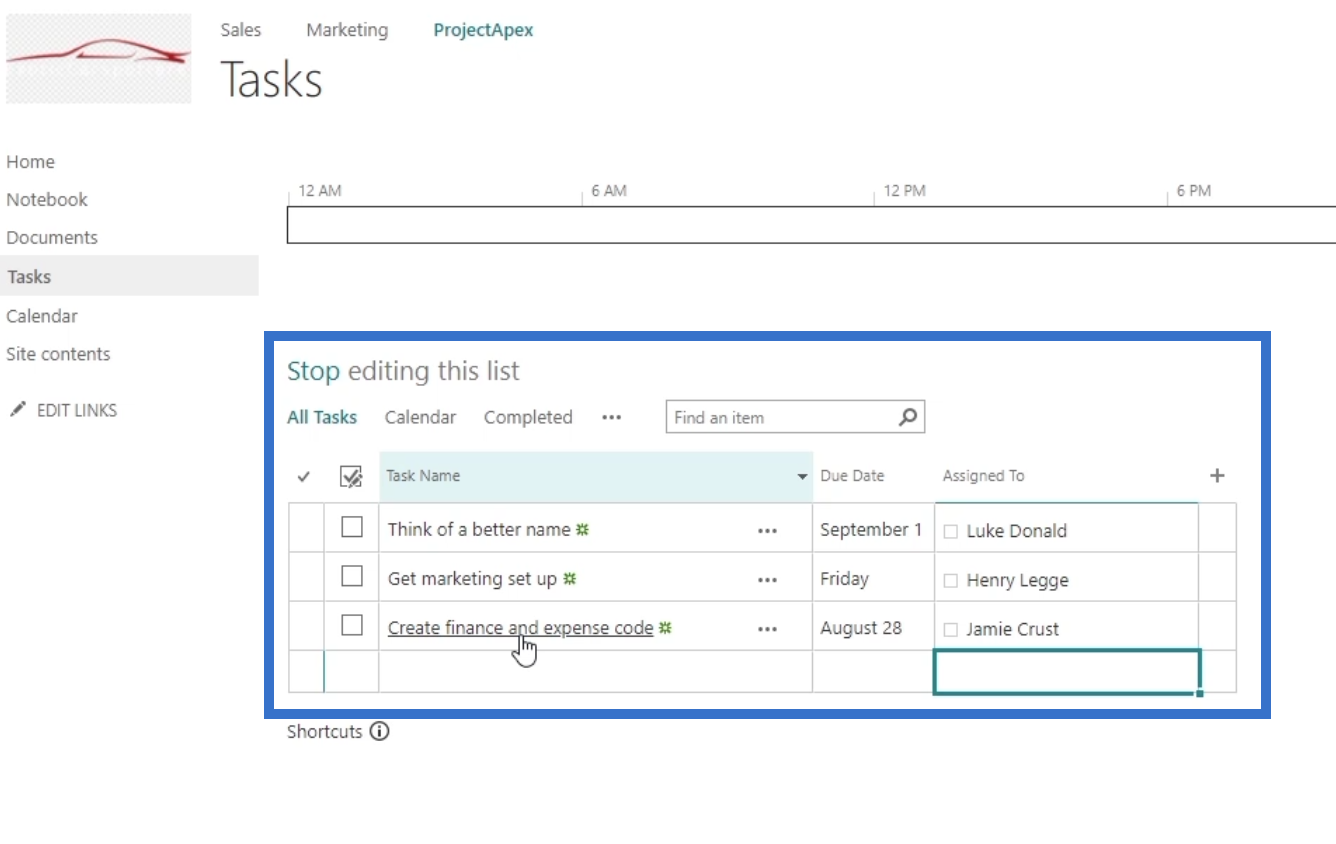Viewport: 1336px width, 844px height.
Task: Open ellipsis menu for Create finance and expense code
Action: tap(768, 629)
